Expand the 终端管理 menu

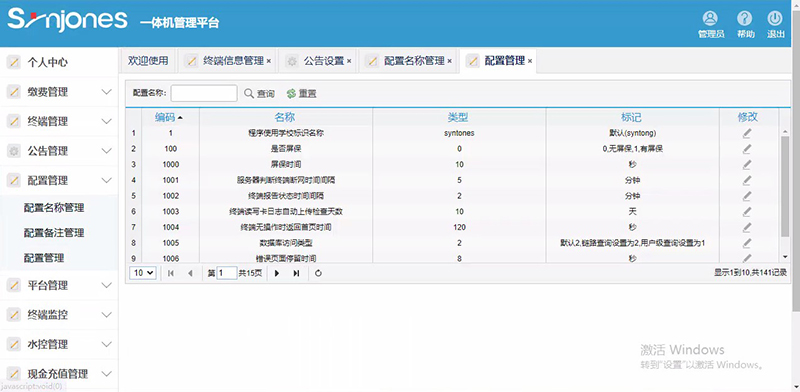click(x=107, y=121)
